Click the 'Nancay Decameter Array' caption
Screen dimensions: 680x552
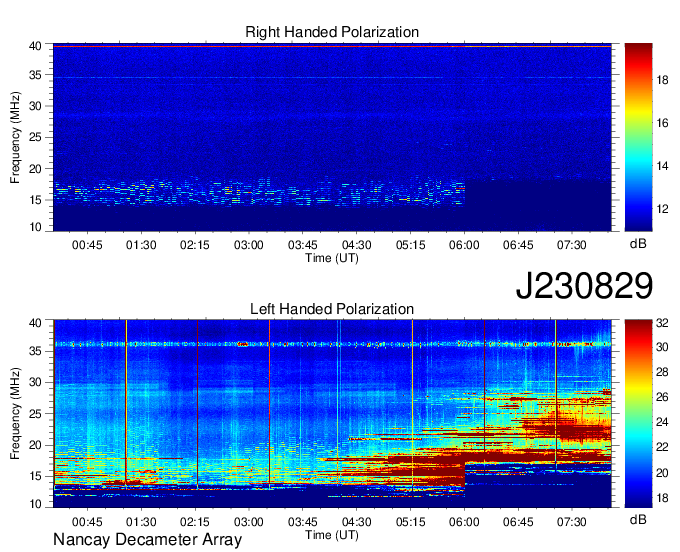(x=147, y=540)
